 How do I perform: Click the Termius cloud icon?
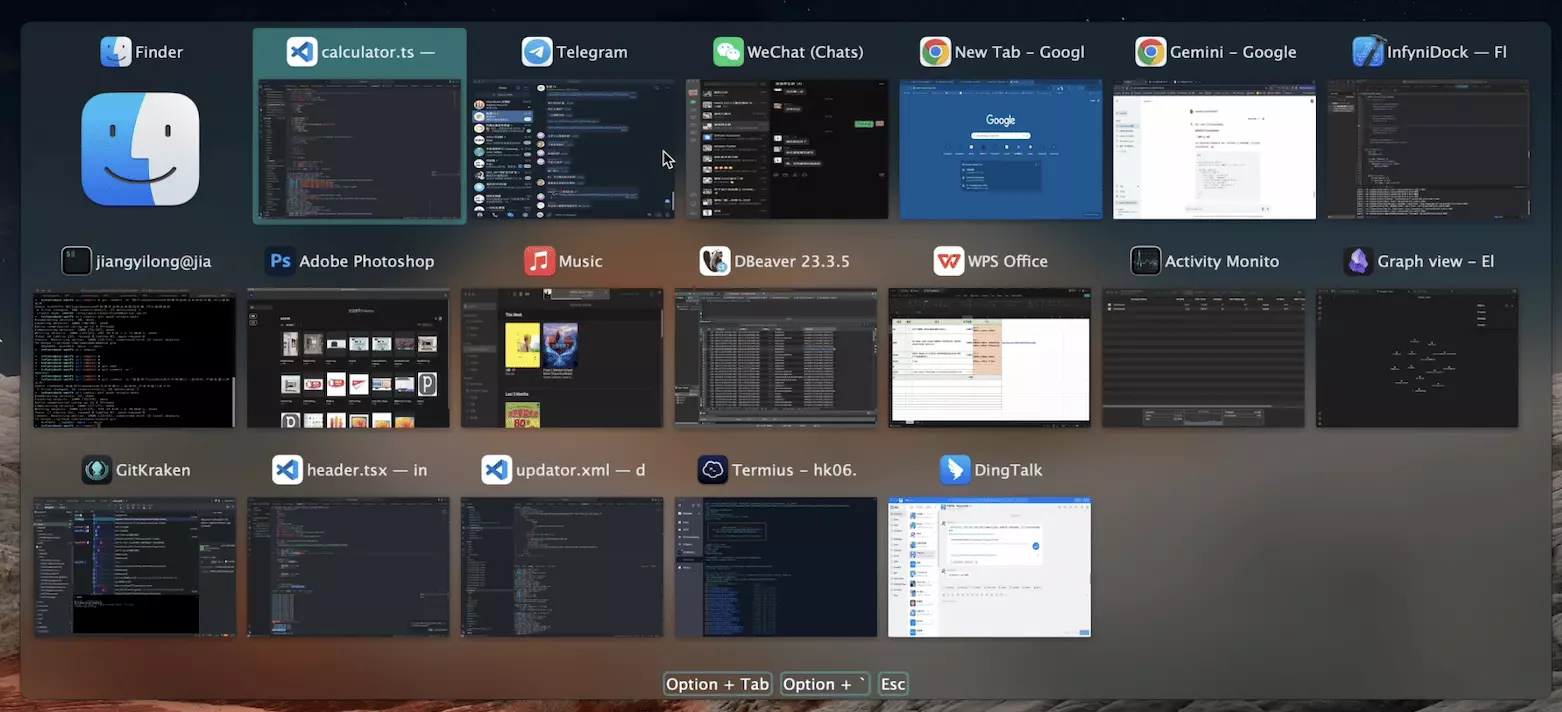[x=713, y=470]
